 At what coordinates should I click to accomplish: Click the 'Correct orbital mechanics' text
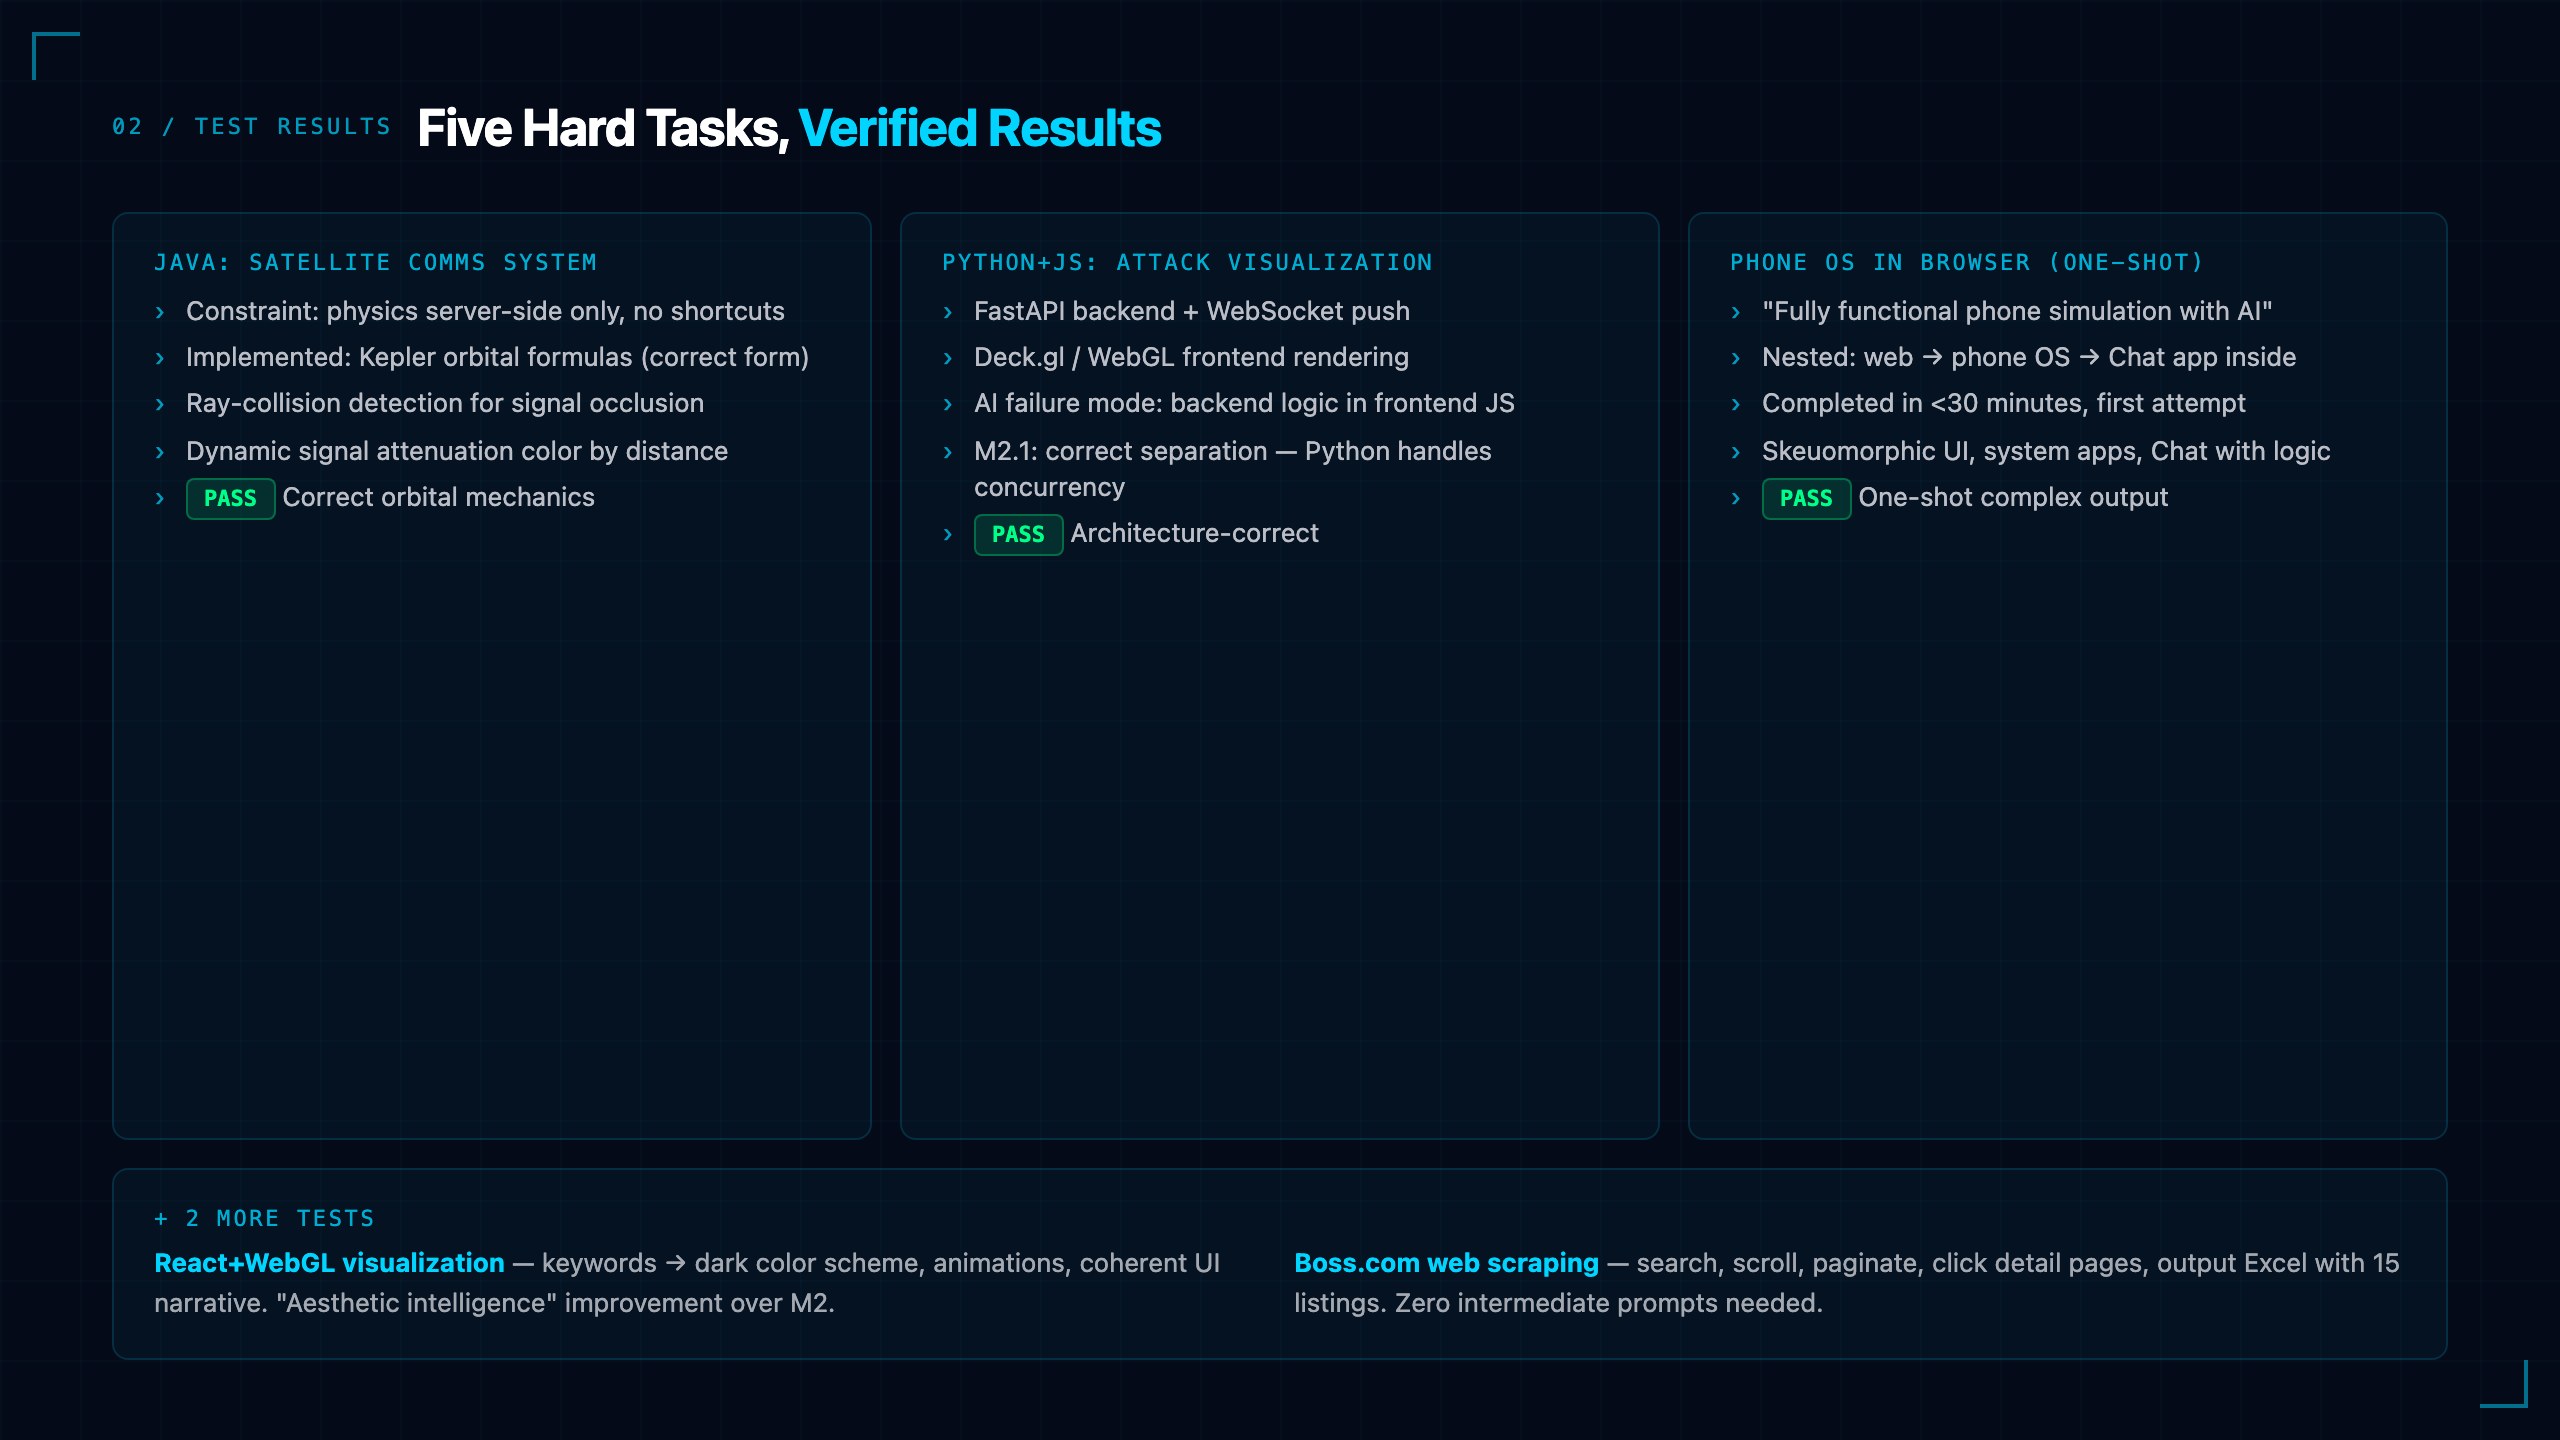[x=439, y=497]
